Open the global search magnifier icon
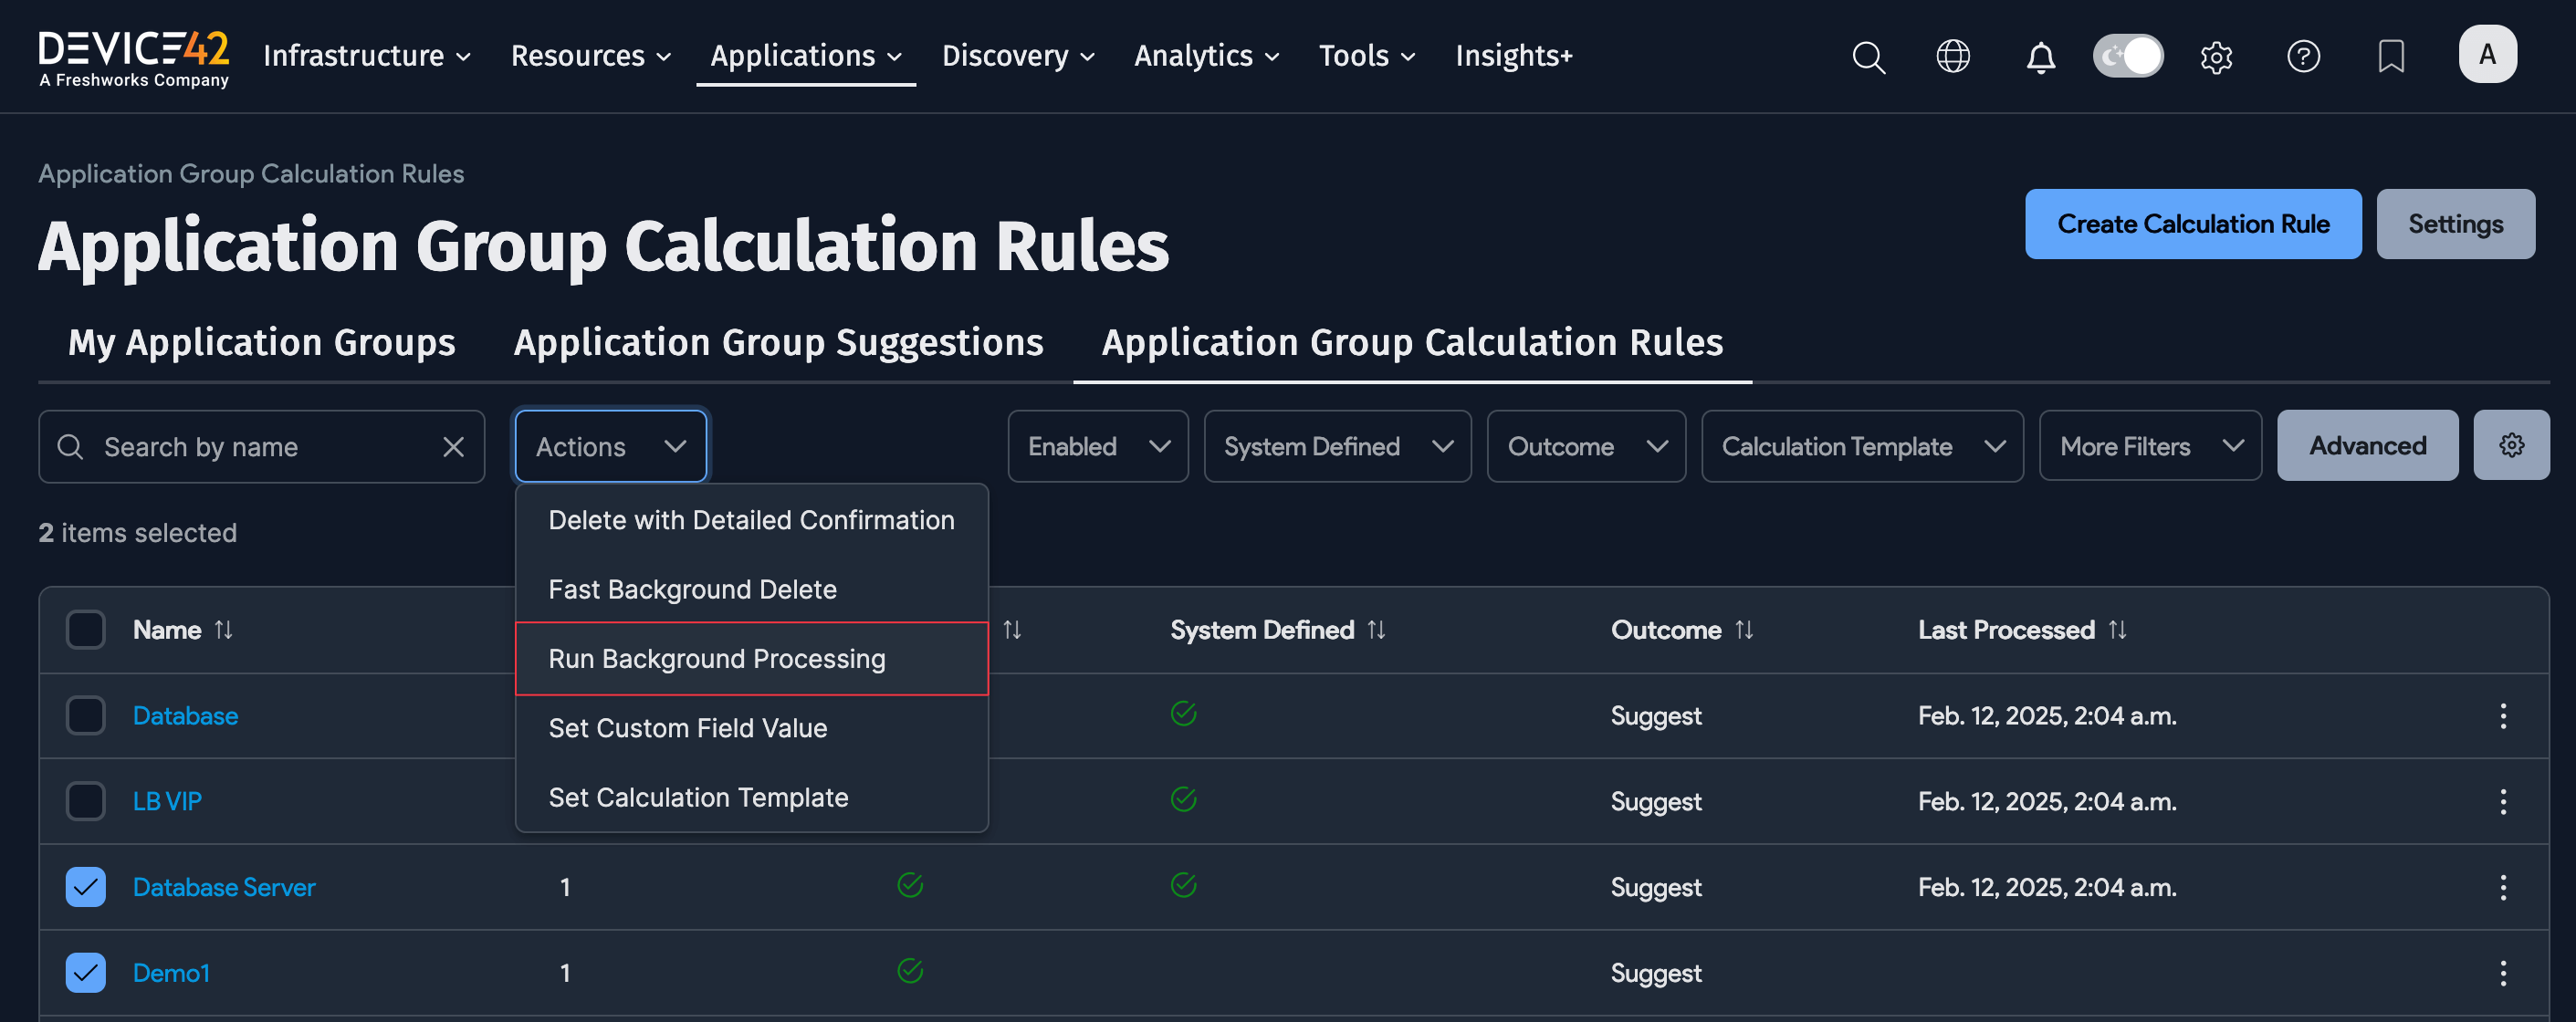This screenshot has width=2576, height=1022. (1867, 57)
